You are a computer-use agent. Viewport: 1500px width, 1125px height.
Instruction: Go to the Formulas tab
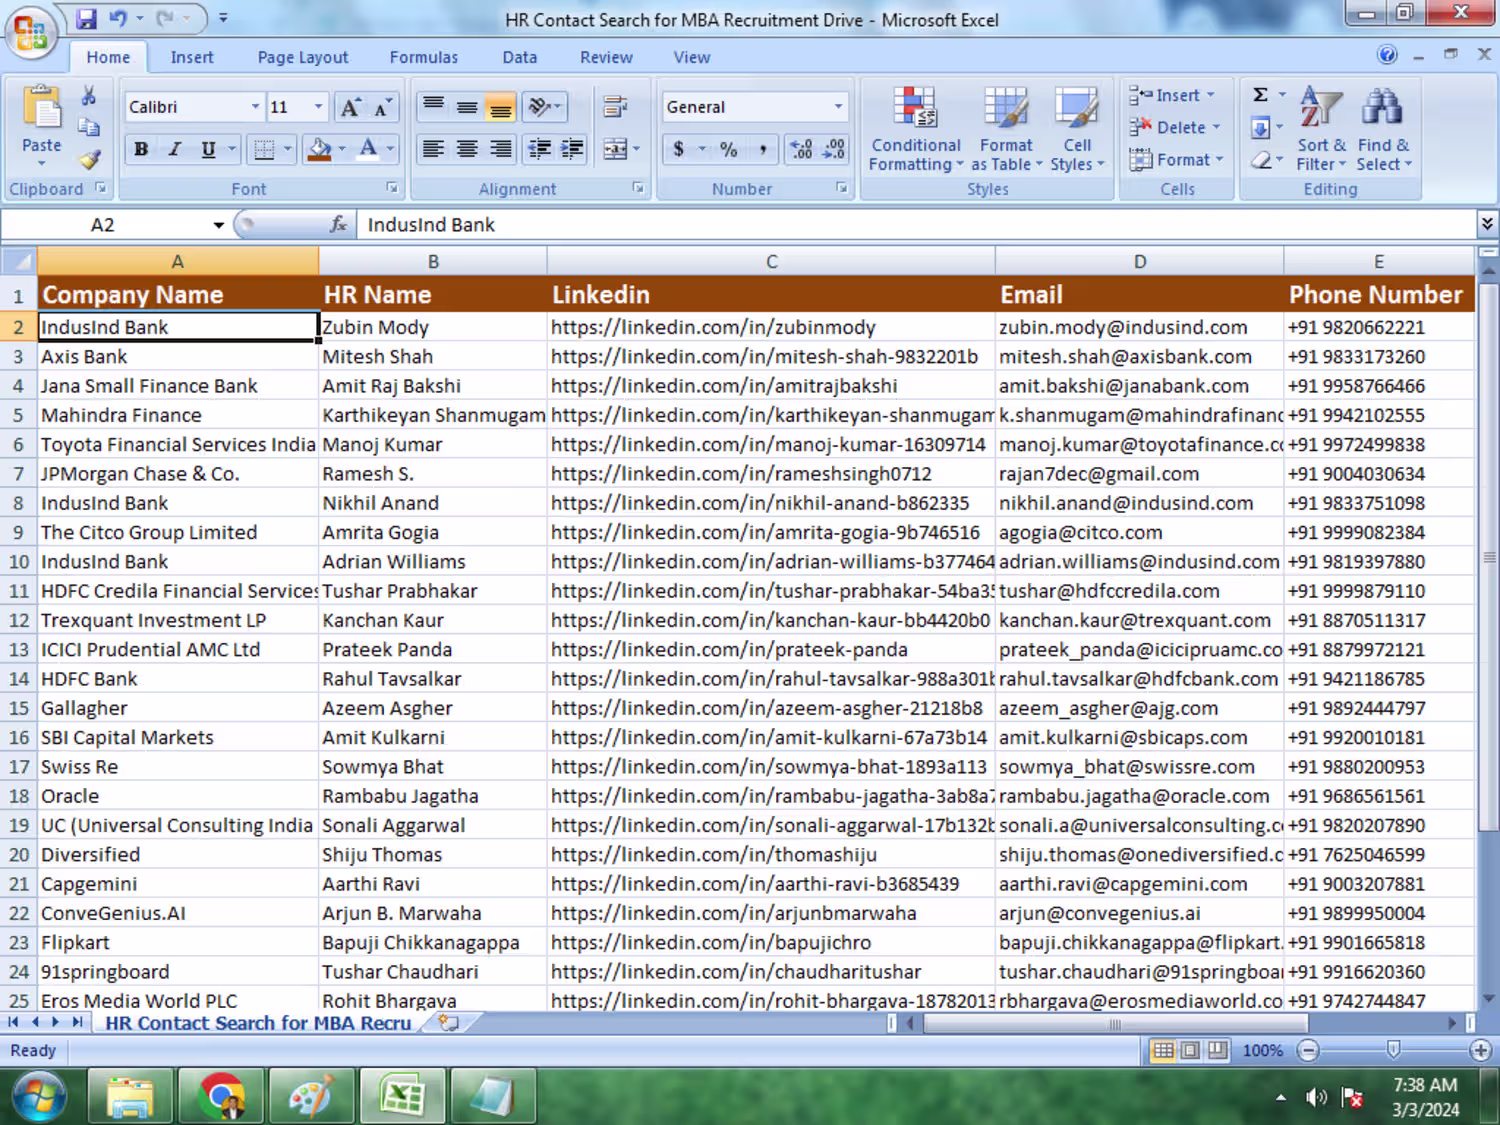coord(424,57)
